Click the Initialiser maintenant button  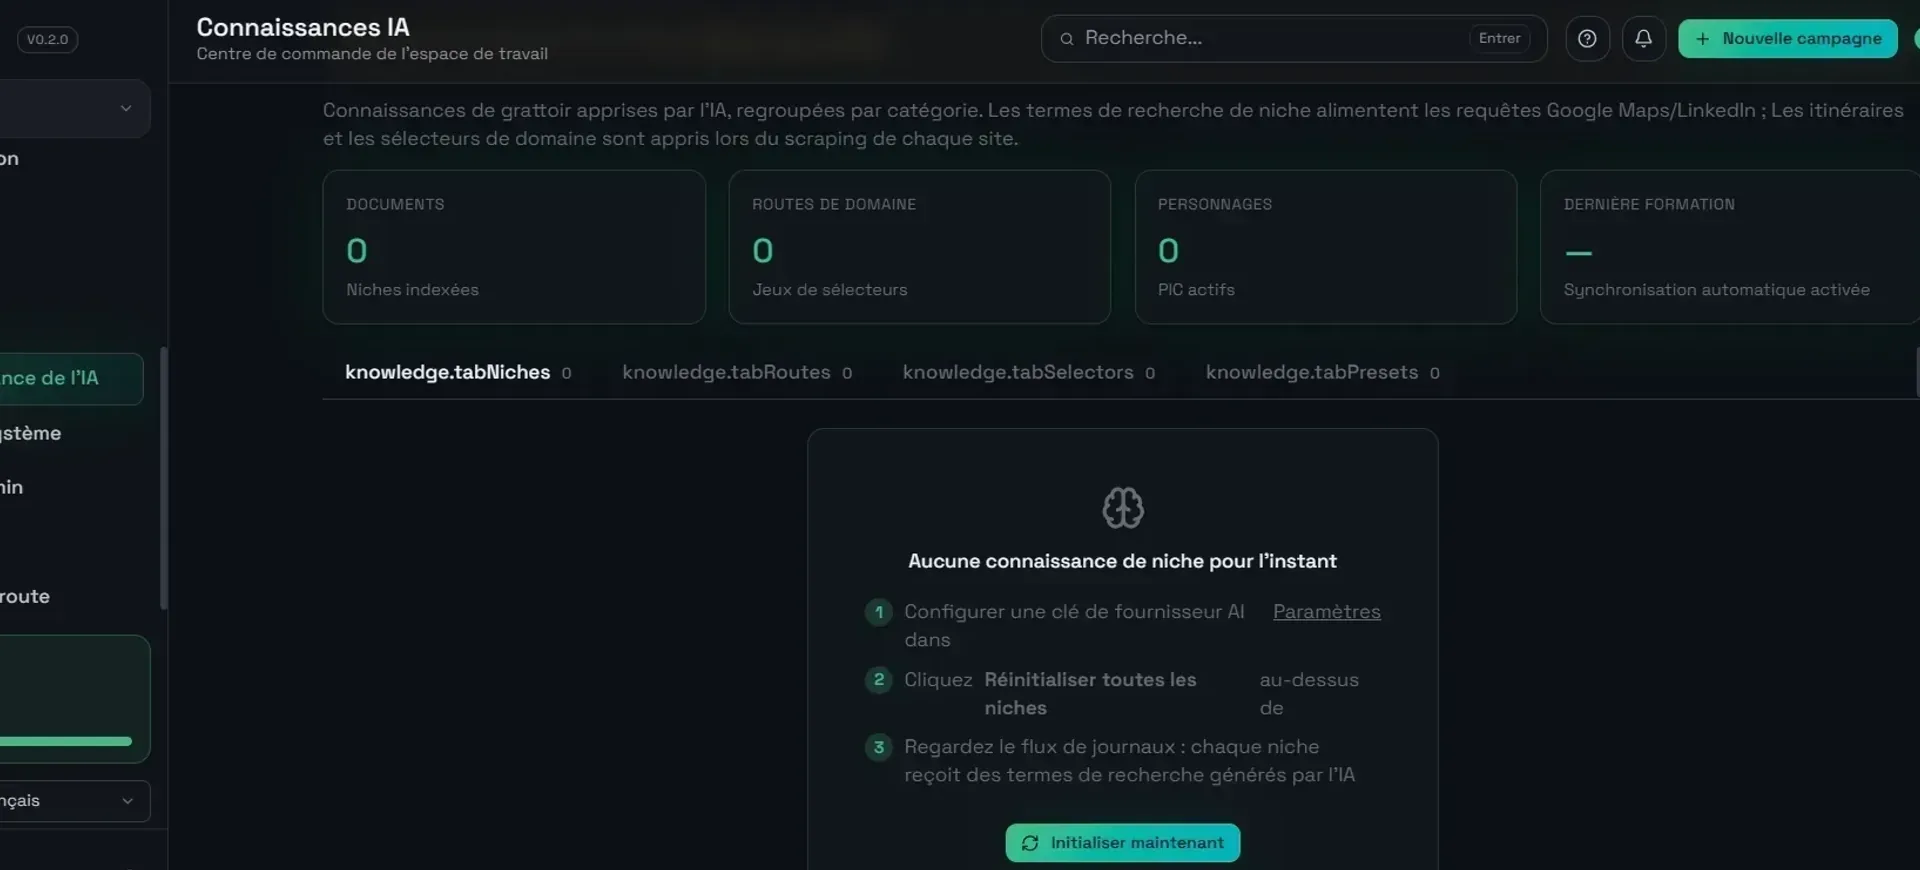pyautogui.click(x=1123, y=843)
